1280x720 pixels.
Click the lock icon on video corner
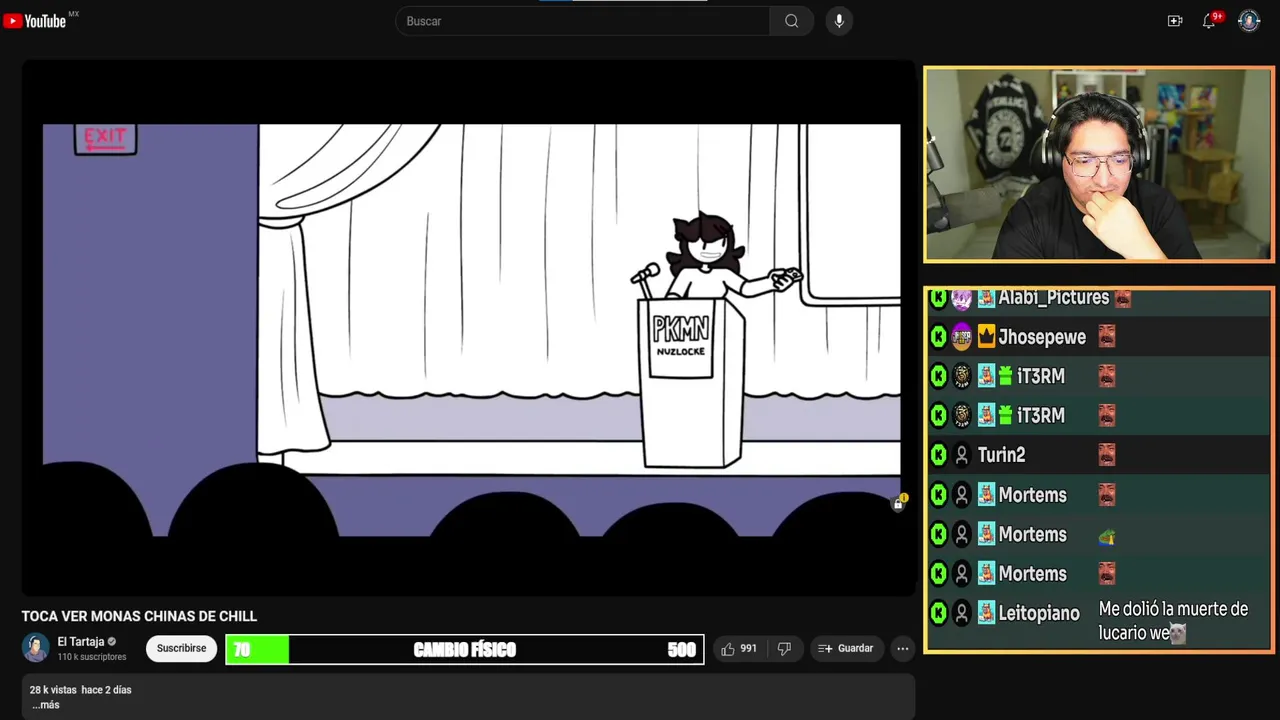[x=898, y=503]
